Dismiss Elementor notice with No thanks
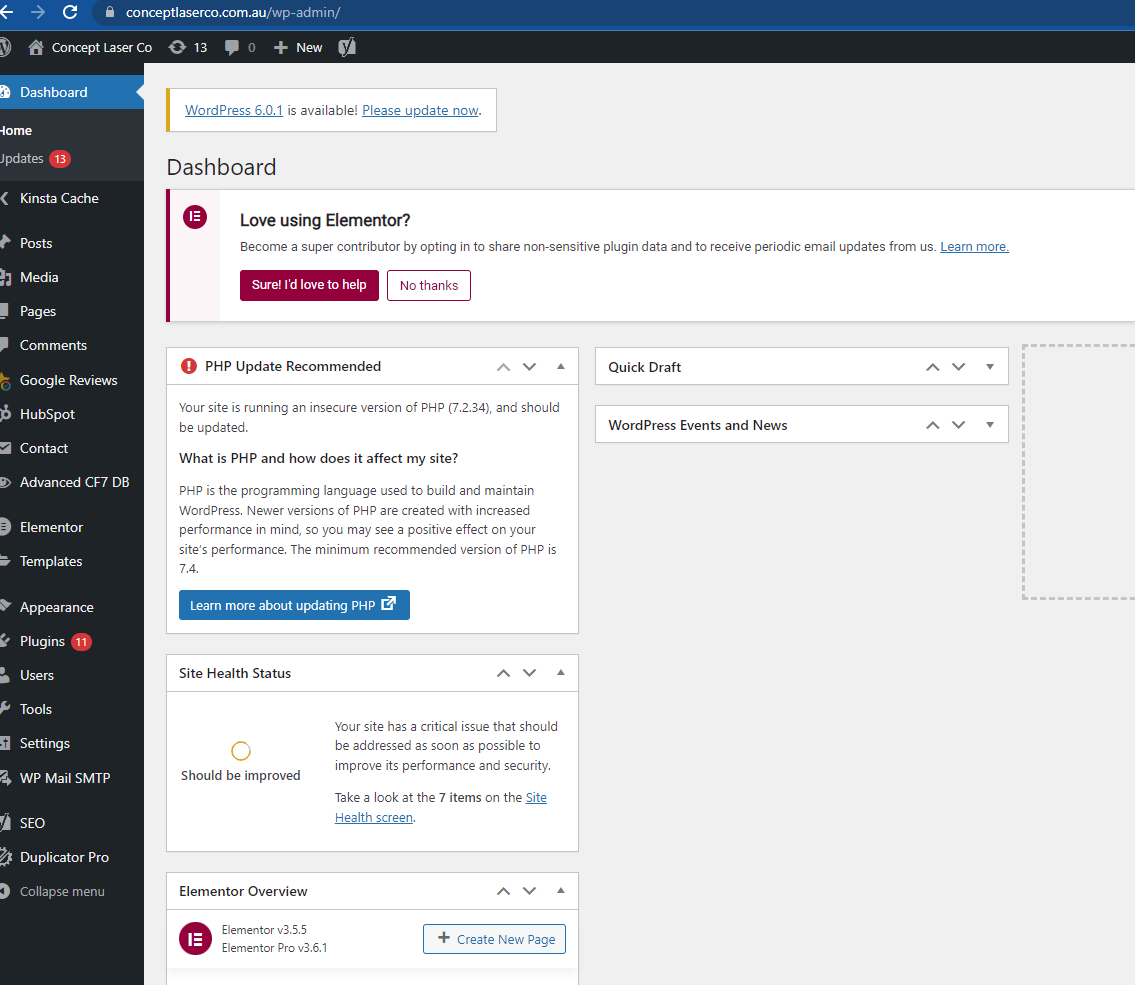1135x985 pixels. click(x=429, y=285)
